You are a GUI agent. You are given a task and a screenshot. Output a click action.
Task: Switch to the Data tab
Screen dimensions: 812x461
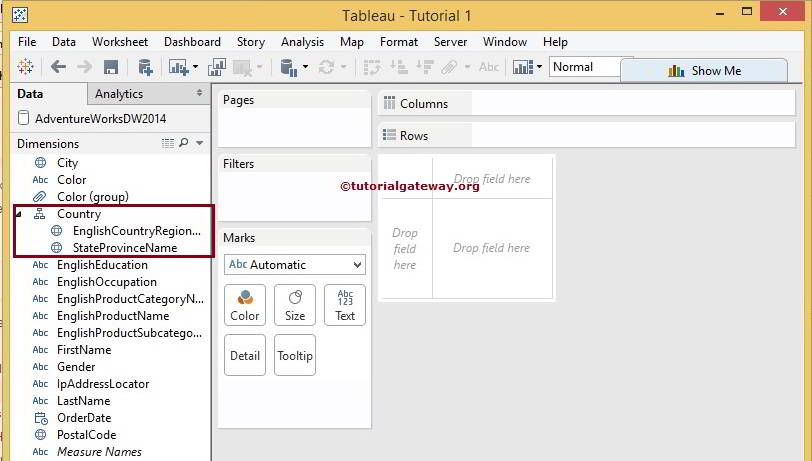(49, 94)
